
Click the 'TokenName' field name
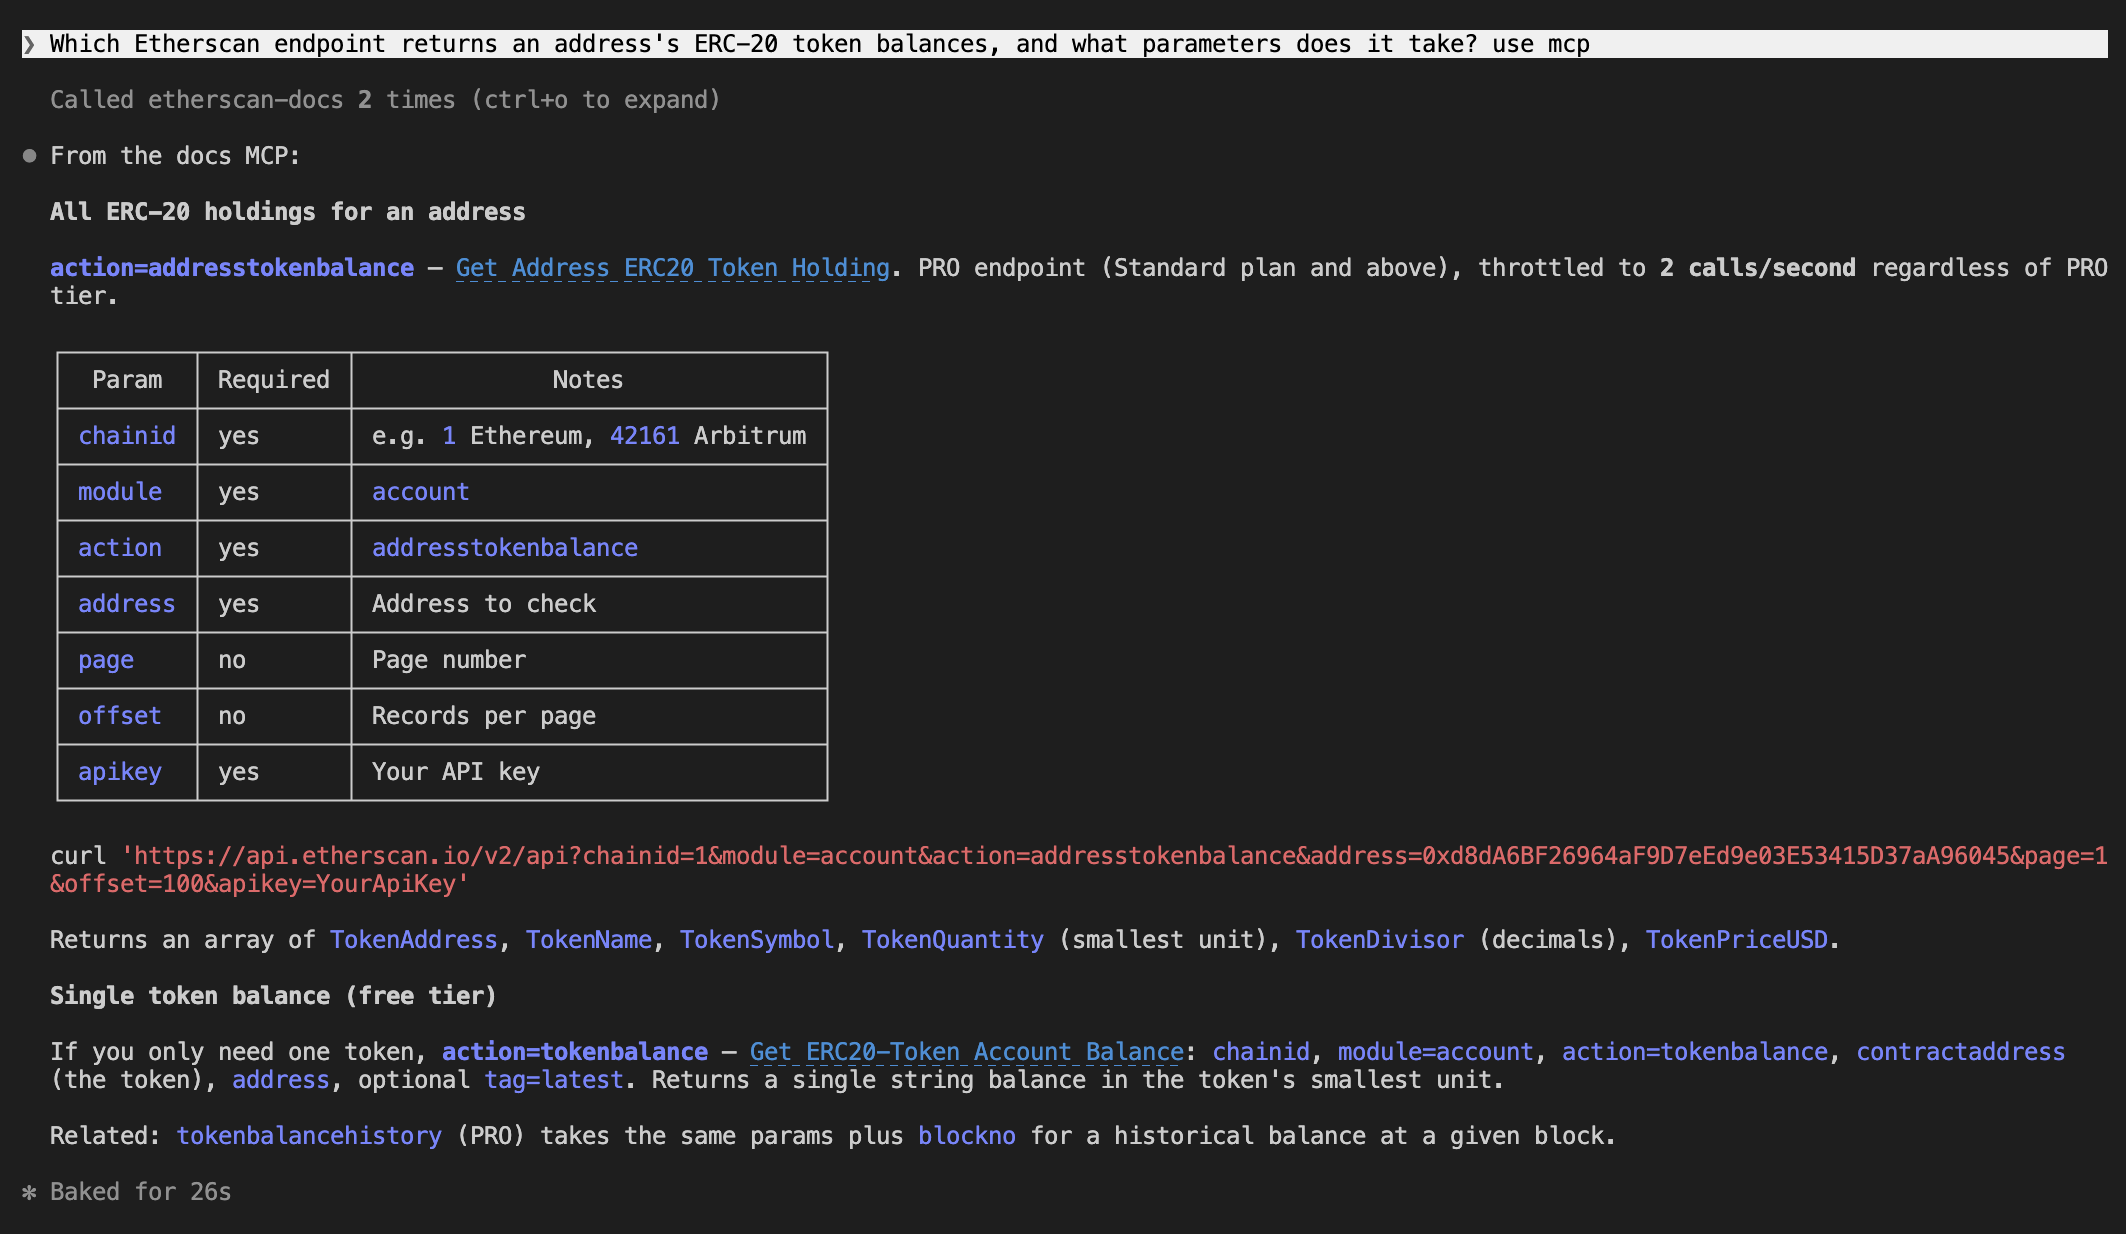[x=589, y=940]
